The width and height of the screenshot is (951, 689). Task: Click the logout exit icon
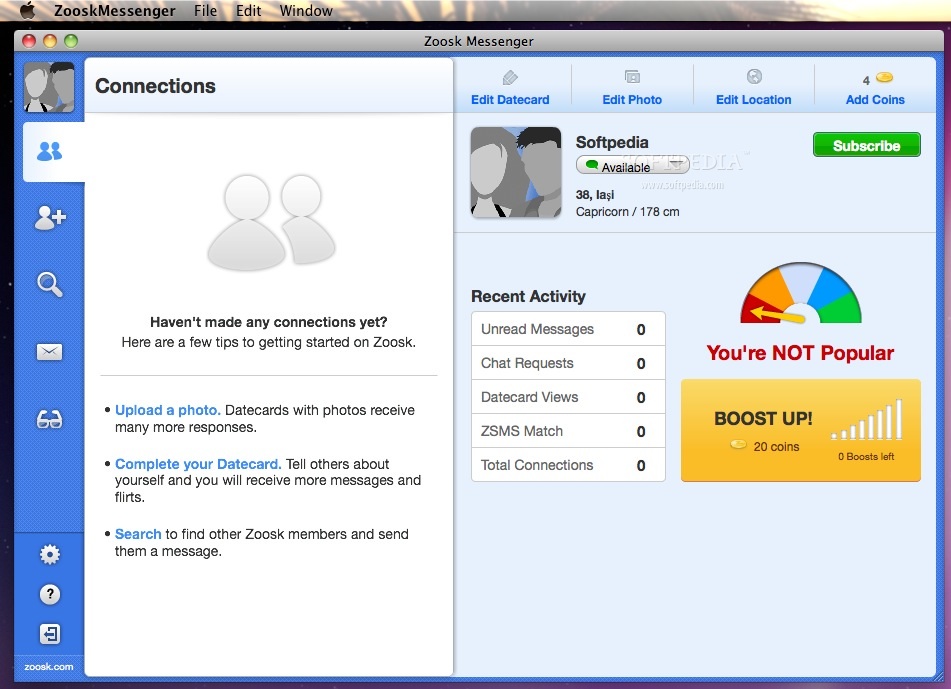[x=50, y=634]
